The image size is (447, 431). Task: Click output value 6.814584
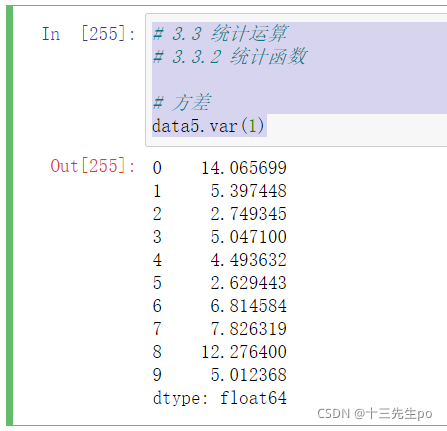tap(249, 306)
